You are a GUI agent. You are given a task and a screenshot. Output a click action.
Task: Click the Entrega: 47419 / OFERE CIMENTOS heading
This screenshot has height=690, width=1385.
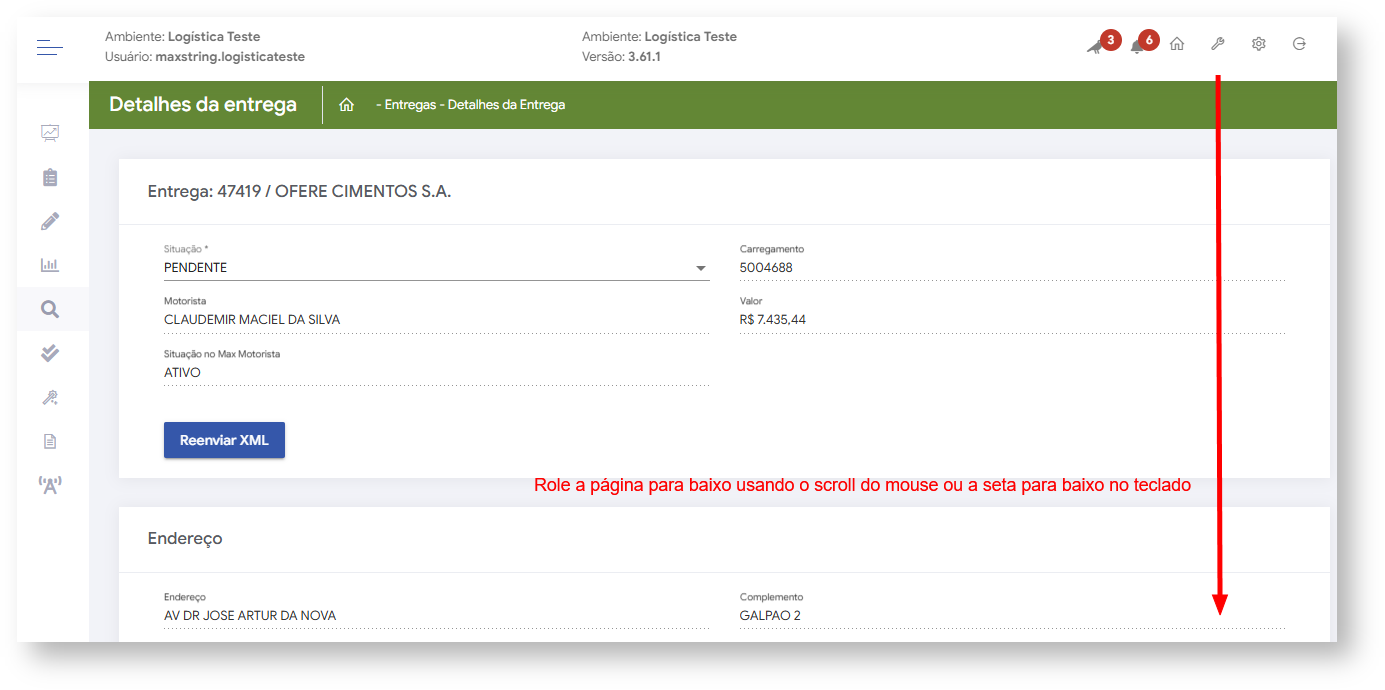pos(300,191)
